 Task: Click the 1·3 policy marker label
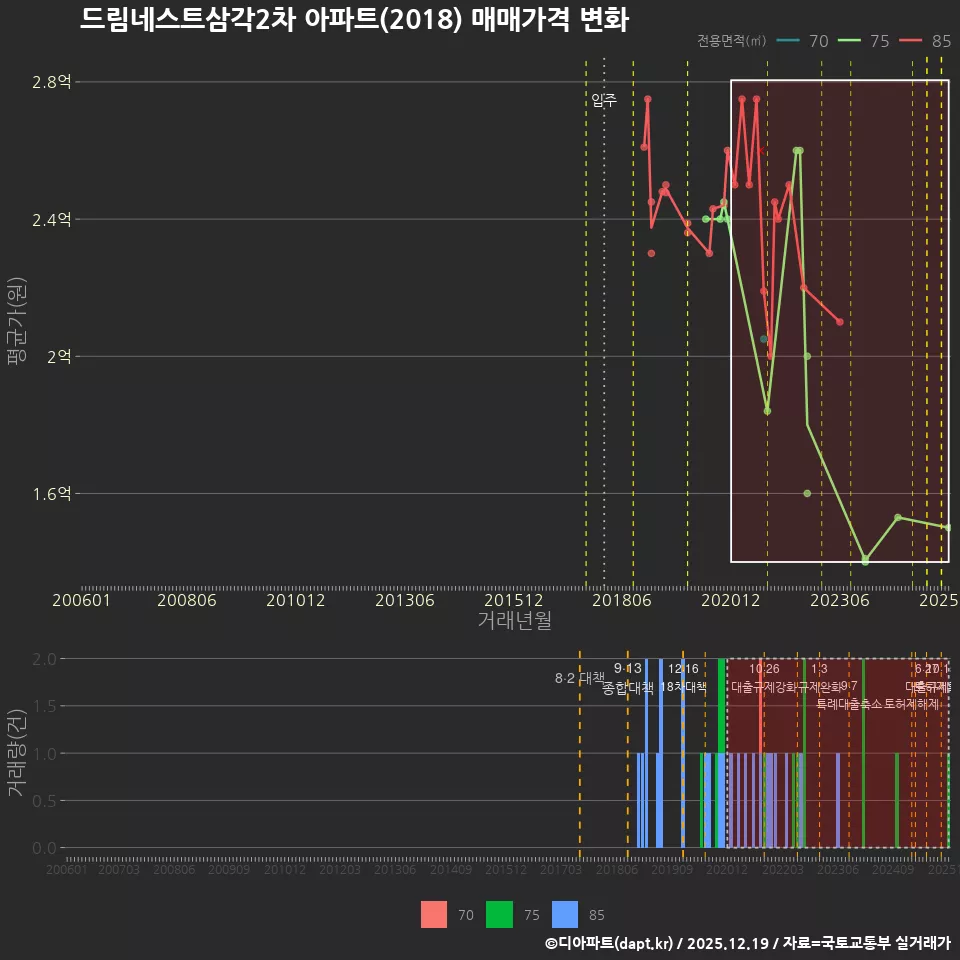point(819,669)
